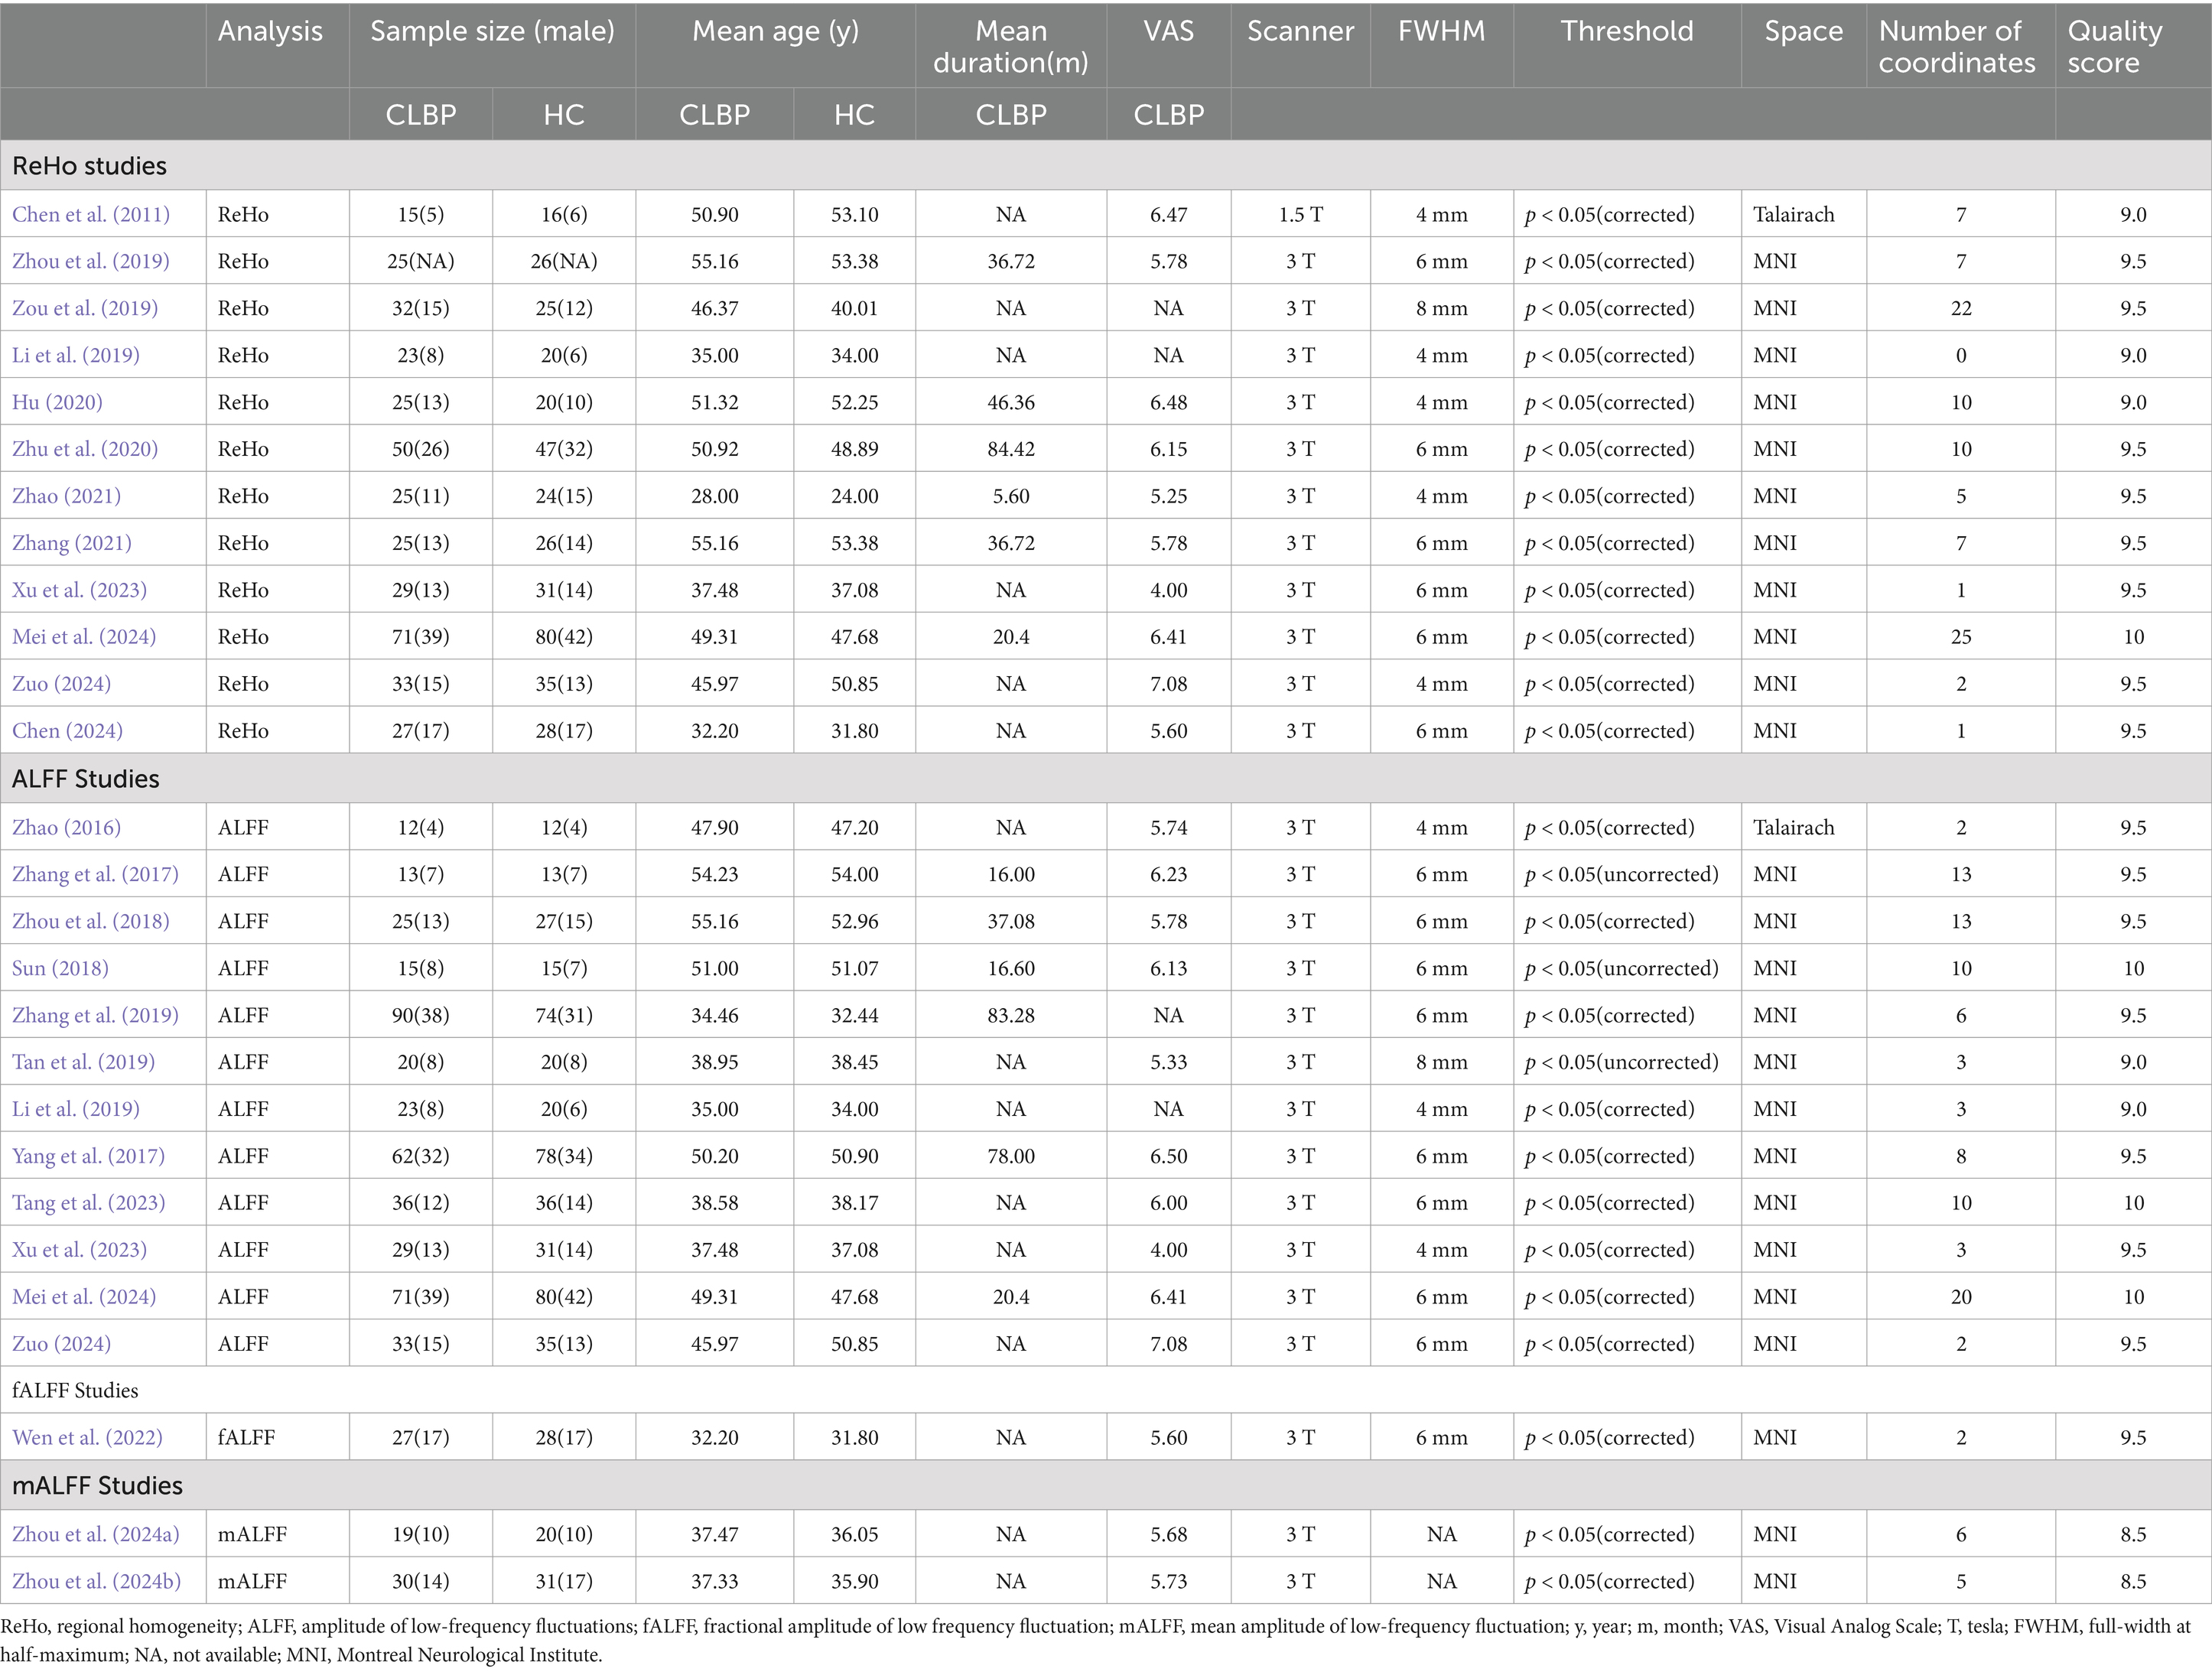Open the Wen et al. (2022) fALFF citation

coord(87,1438)
